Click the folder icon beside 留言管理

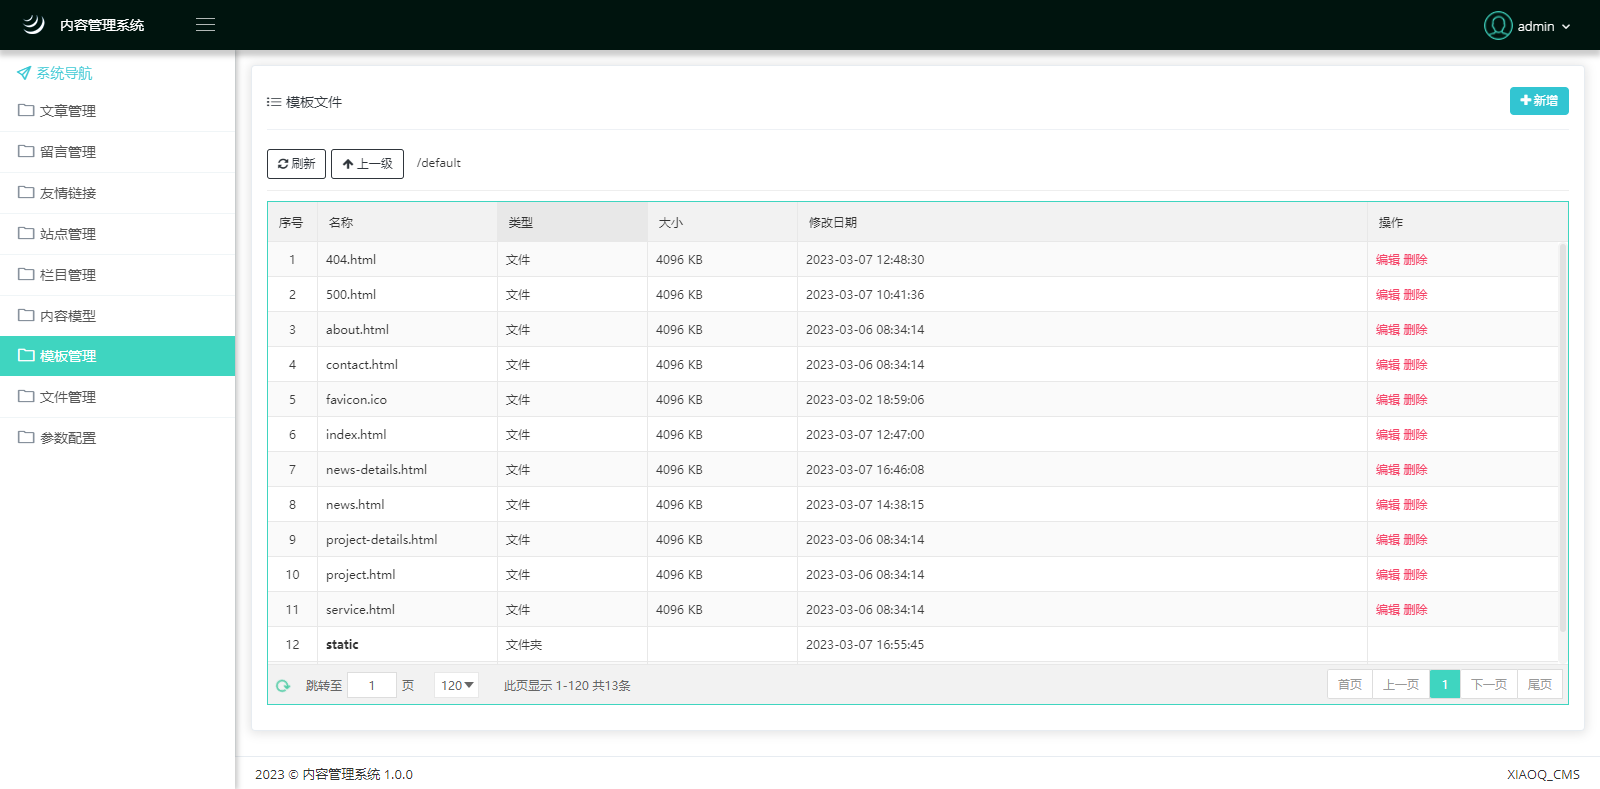pos(26,151)
